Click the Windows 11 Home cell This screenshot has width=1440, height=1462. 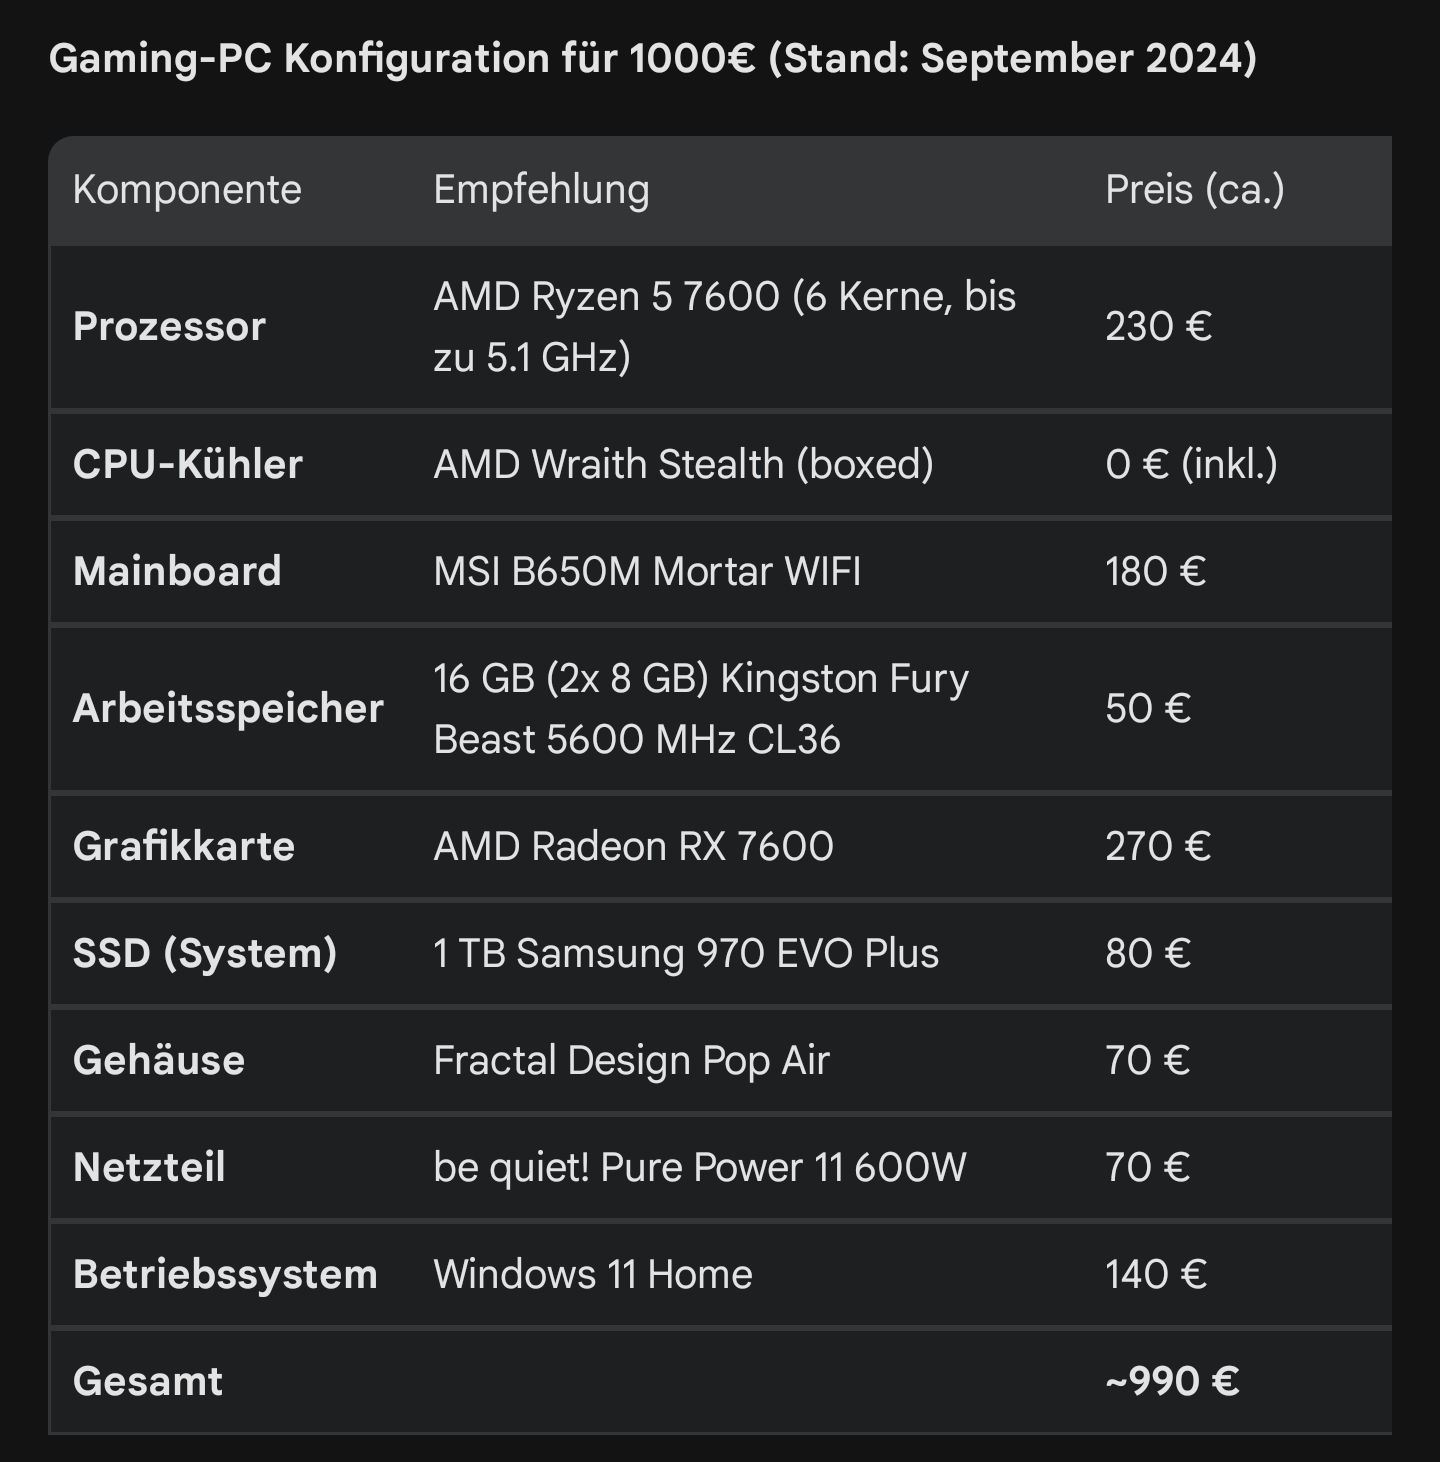pos(592,1275)
